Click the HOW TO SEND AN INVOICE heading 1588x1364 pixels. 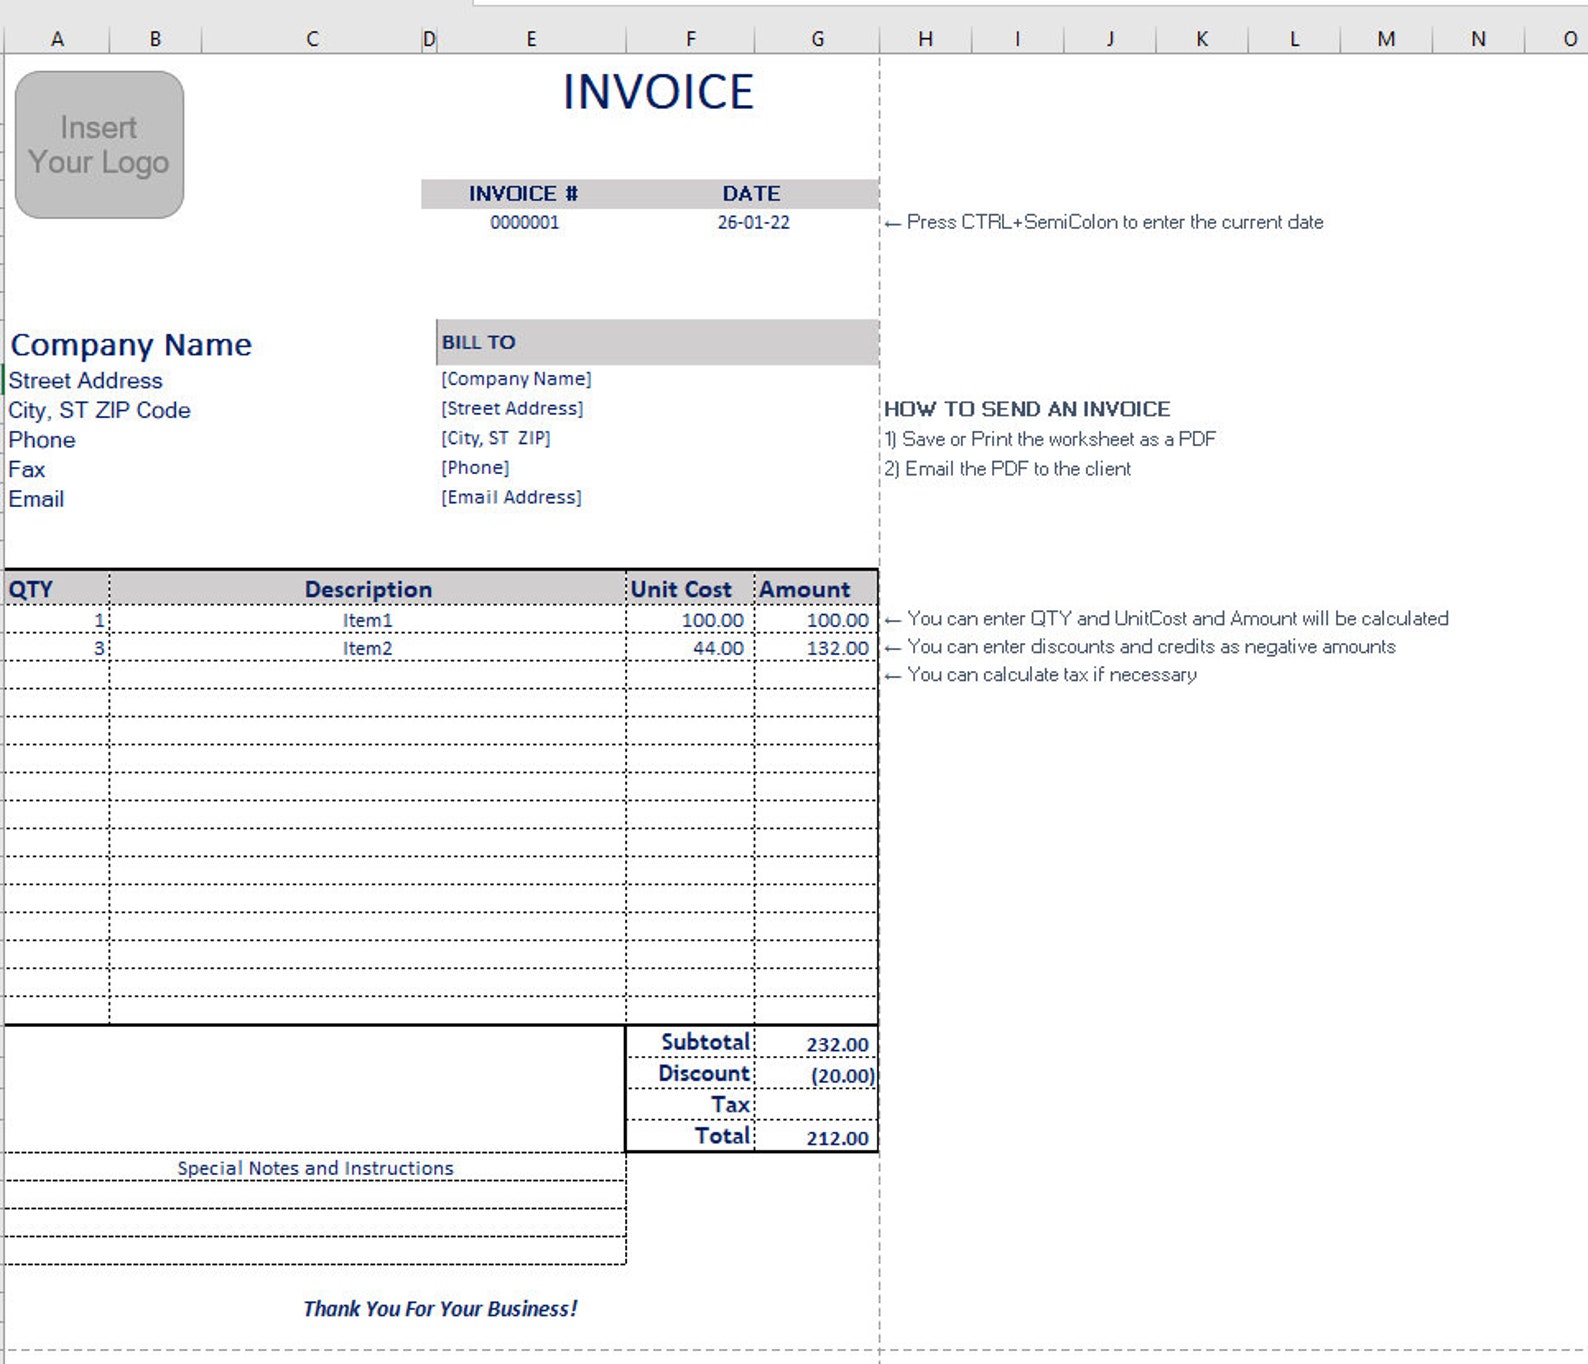(1027, 409)
